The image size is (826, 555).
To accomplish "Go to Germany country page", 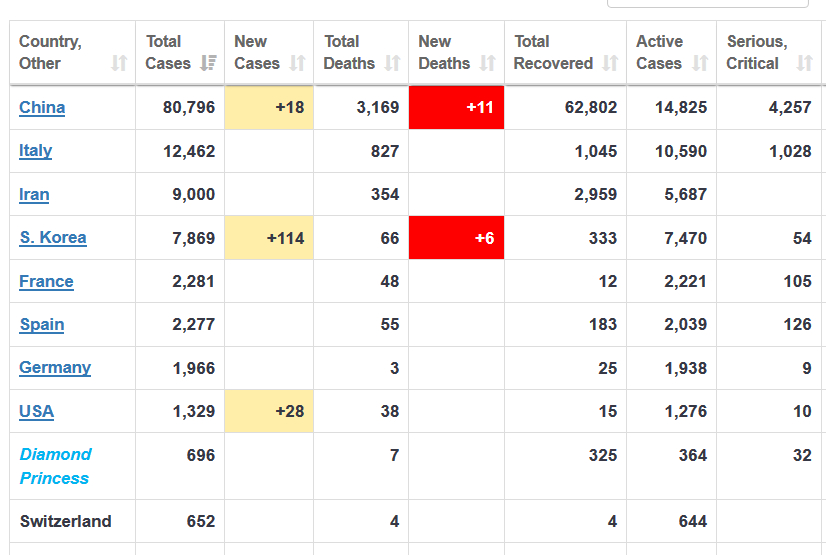I will point(55,367).
